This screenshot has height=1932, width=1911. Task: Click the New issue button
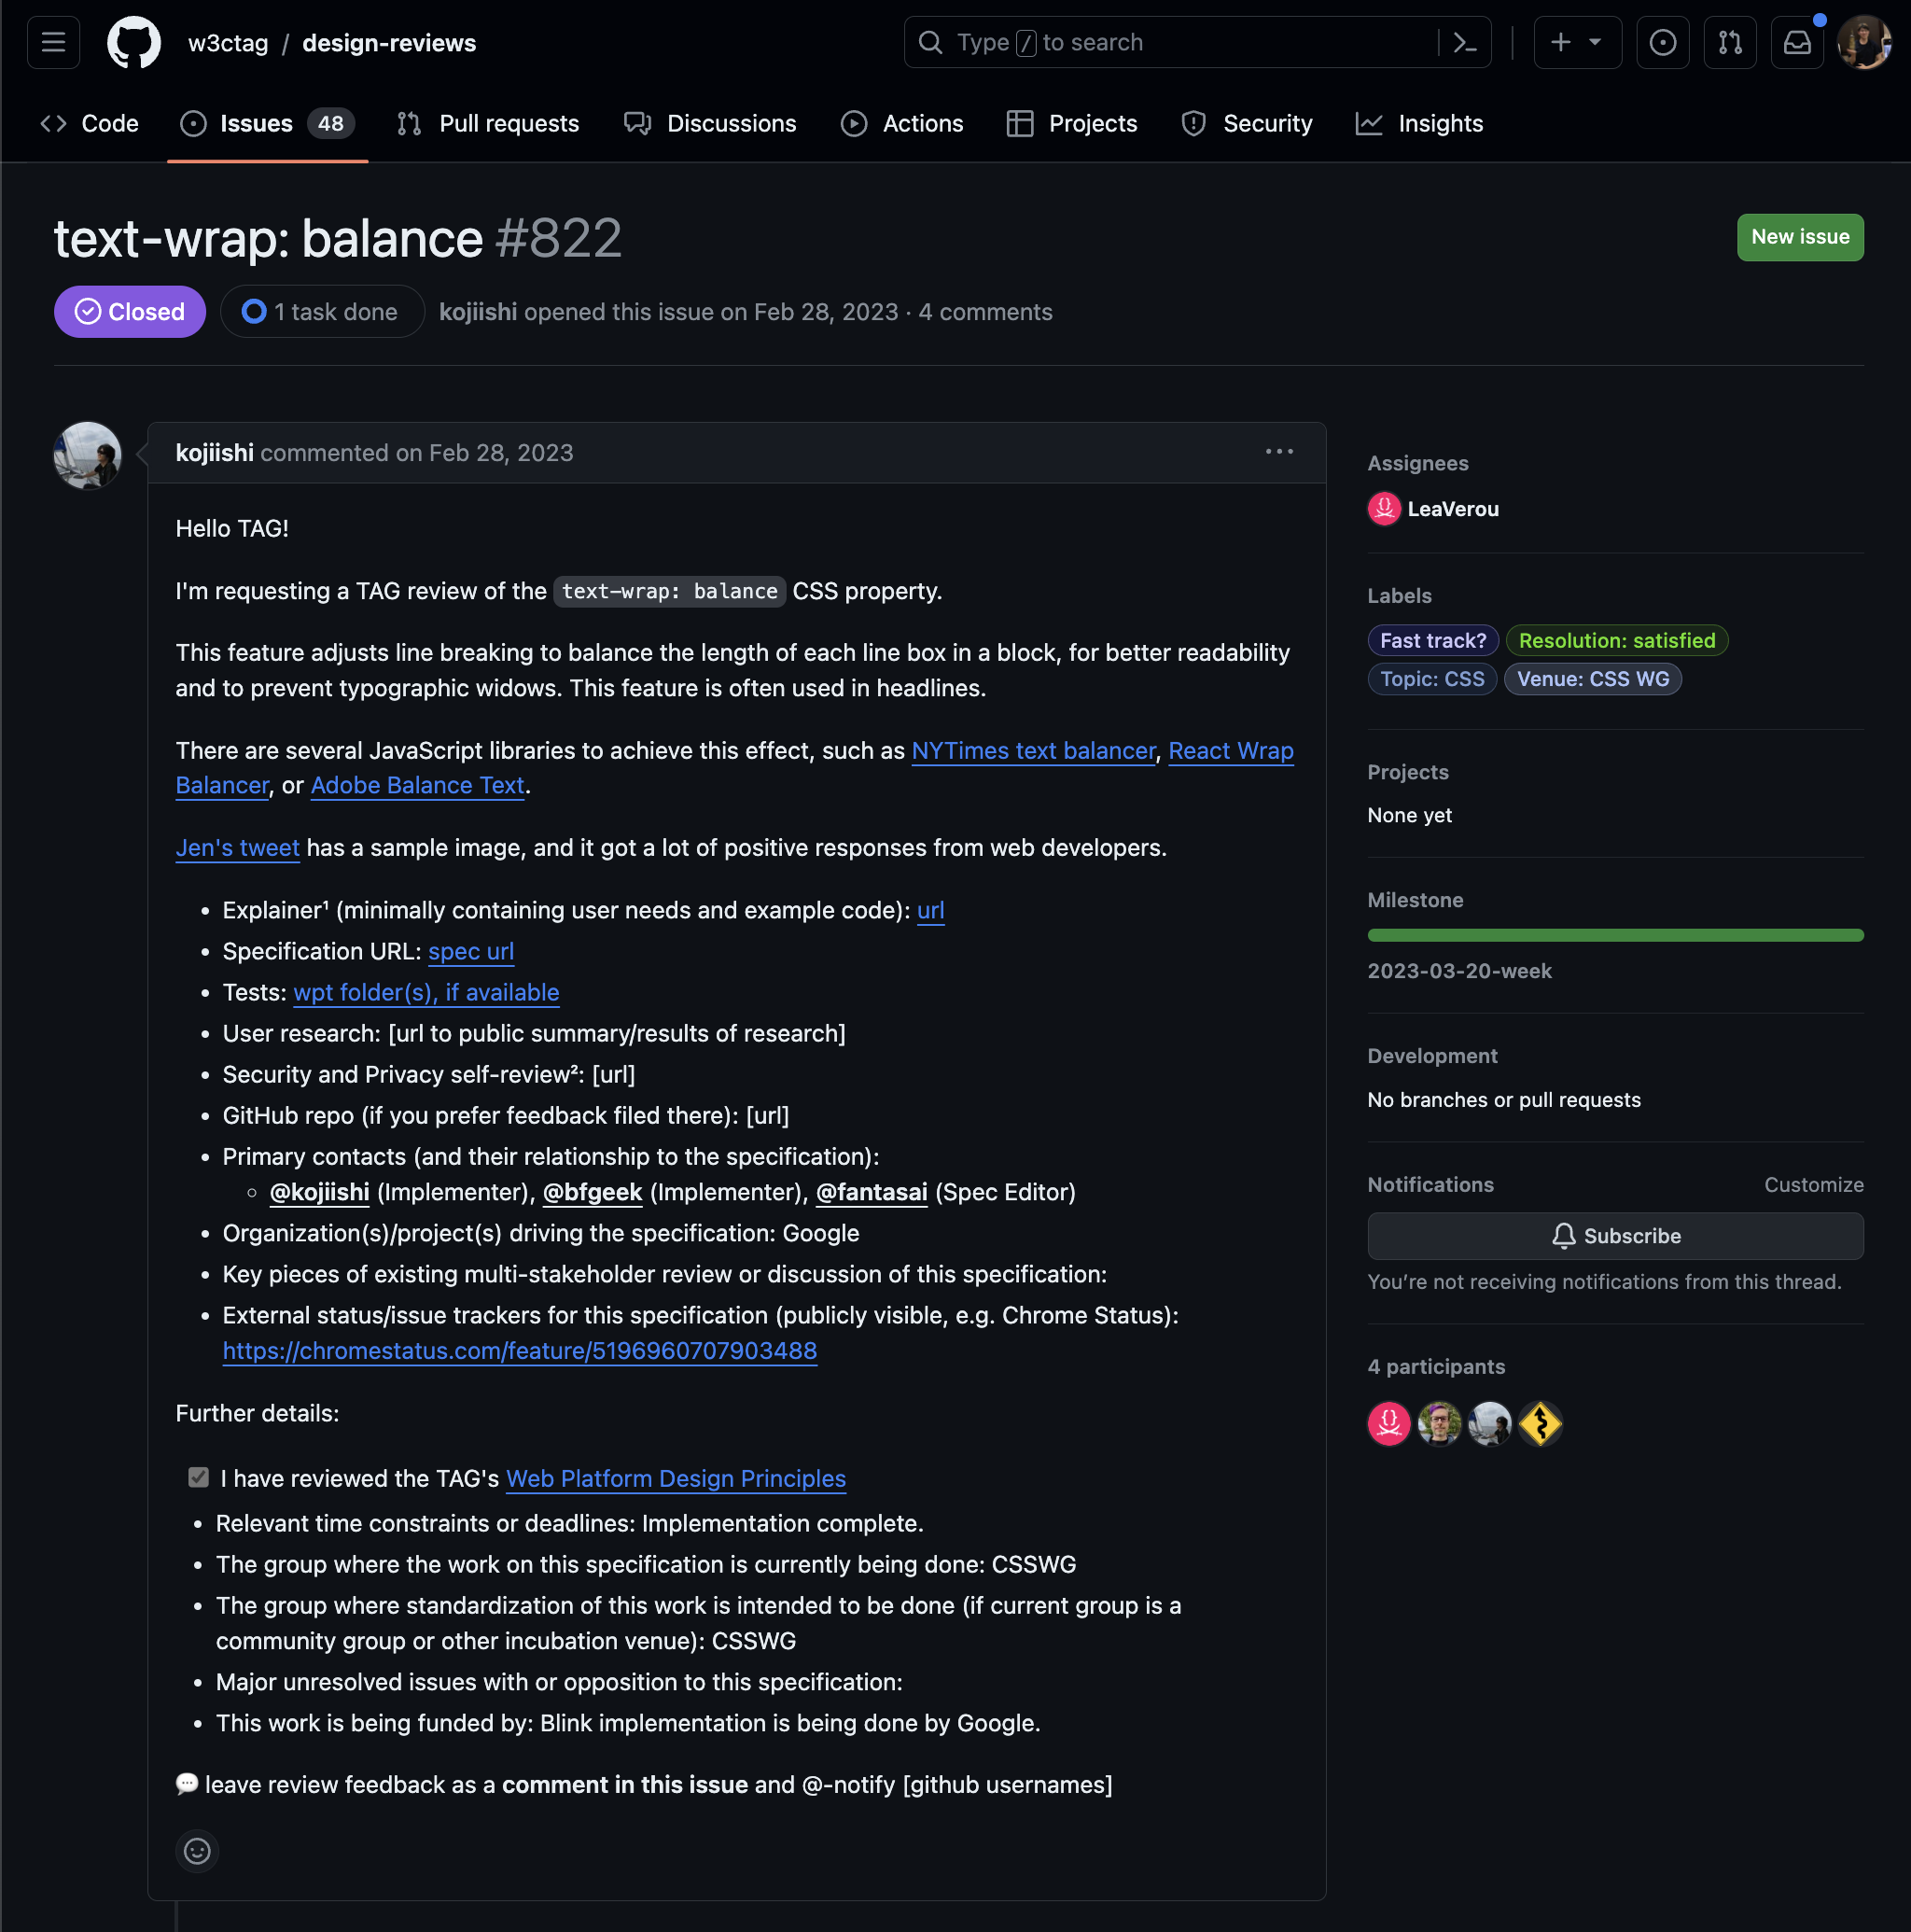coord(1799,237)
